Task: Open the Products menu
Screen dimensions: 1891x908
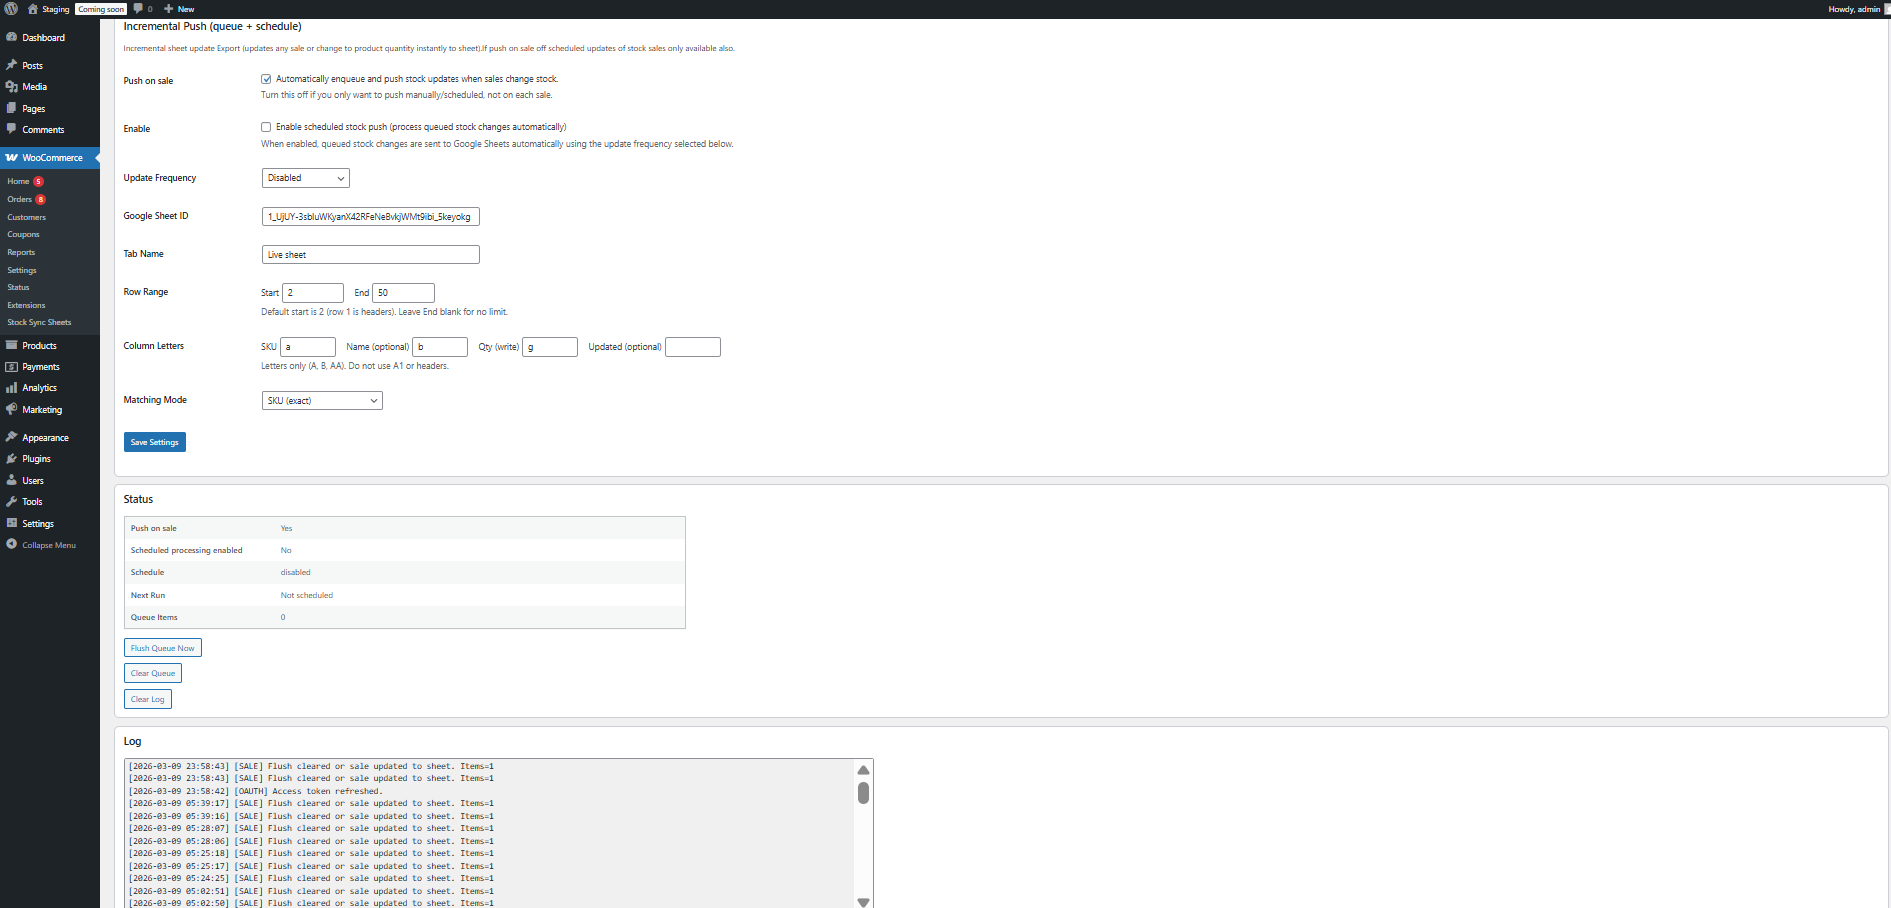Action: point(39,345)
